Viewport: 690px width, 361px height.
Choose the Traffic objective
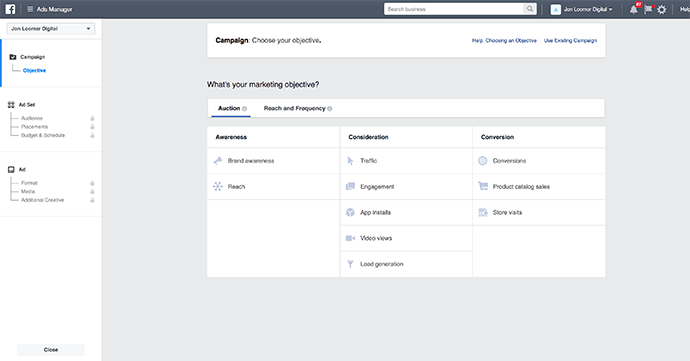tap(406, 161)
